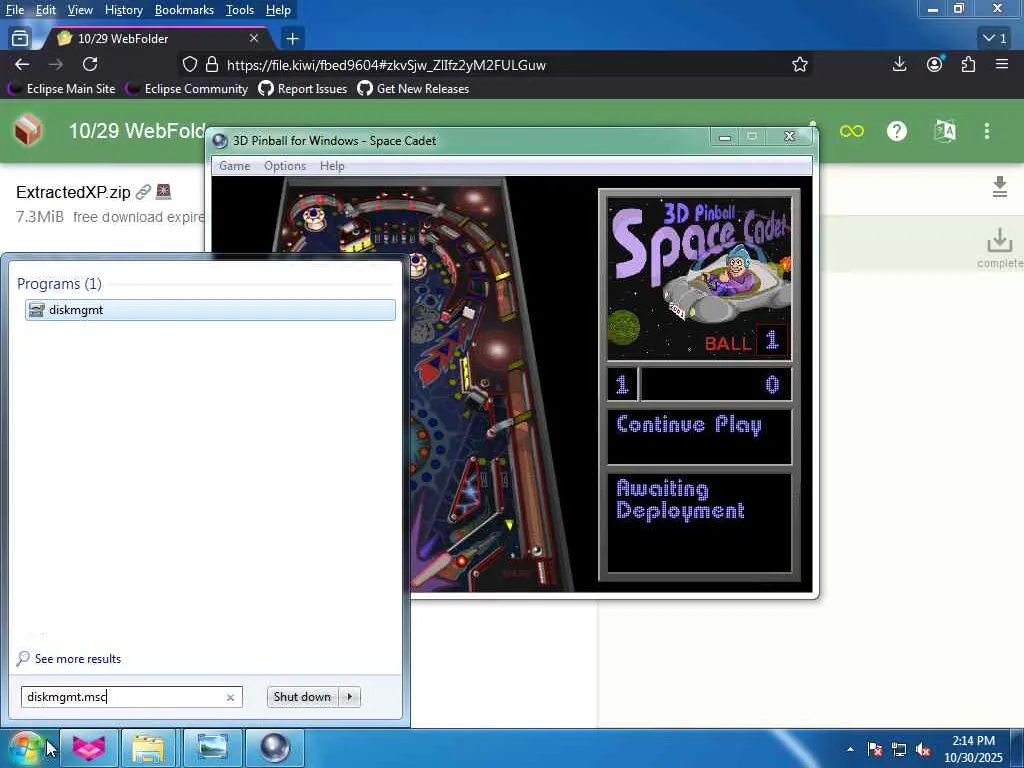Close the 10/29 WebFolder tab

click(x=254, y=39)
